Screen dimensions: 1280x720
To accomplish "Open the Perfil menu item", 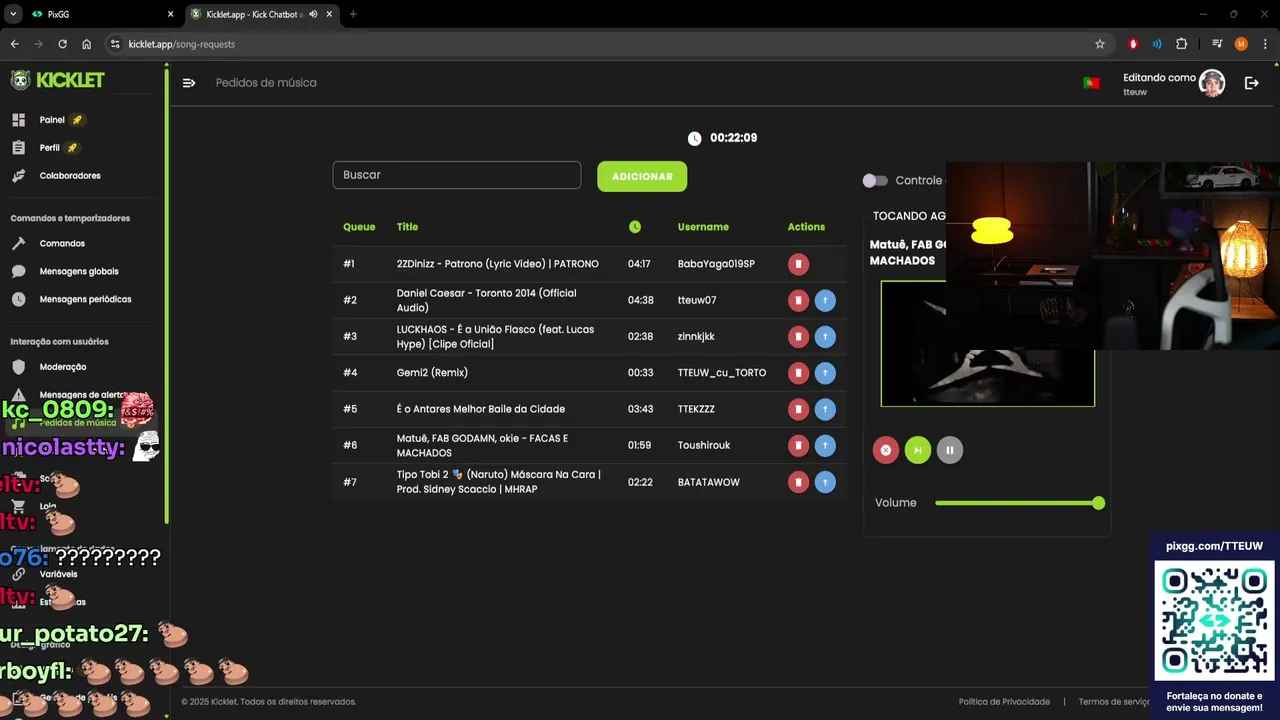I will coord(50,148).
